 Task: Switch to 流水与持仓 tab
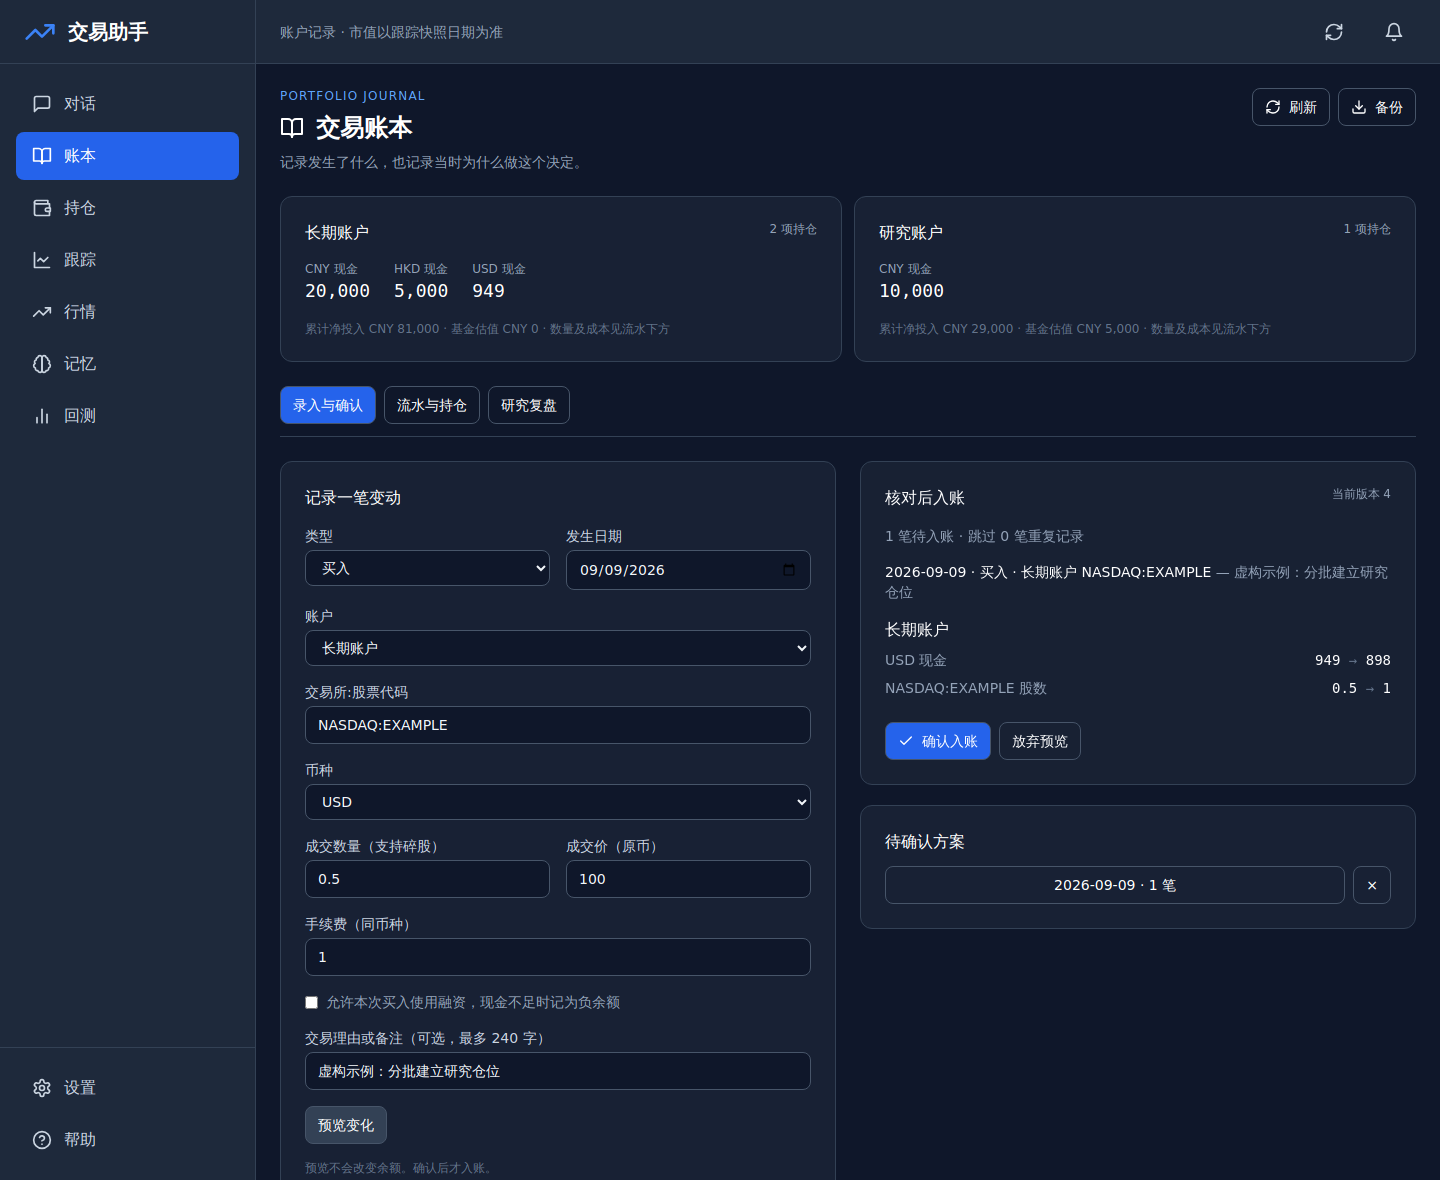[432, 405]
